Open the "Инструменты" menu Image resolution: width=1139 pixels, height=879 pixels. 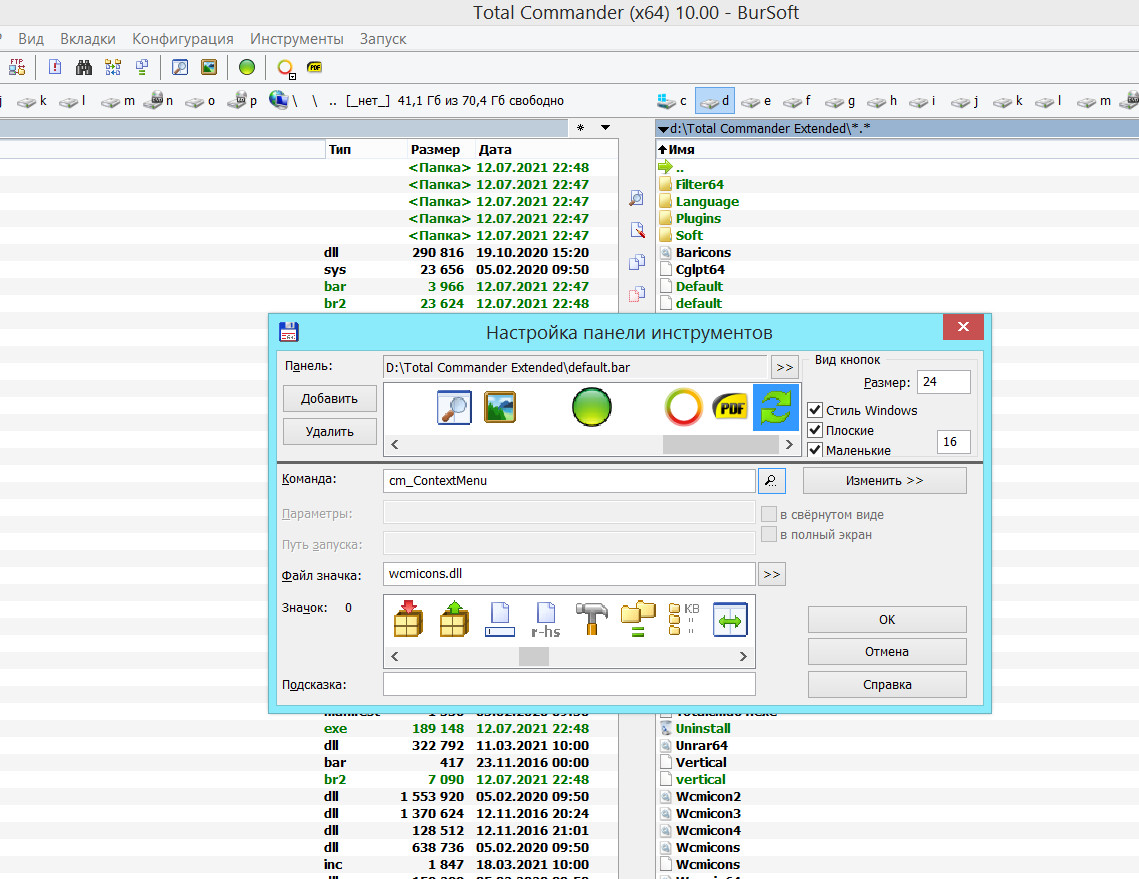297,39
